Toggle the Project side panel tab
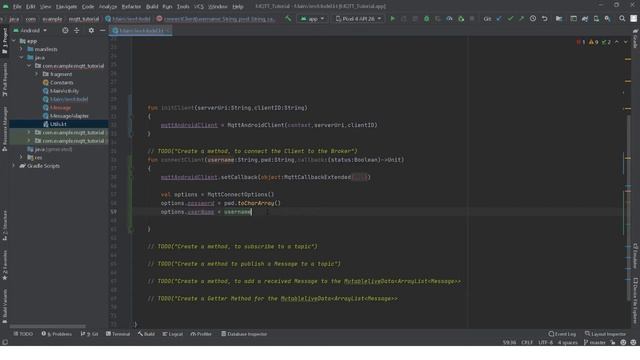 tap(5, 41)
